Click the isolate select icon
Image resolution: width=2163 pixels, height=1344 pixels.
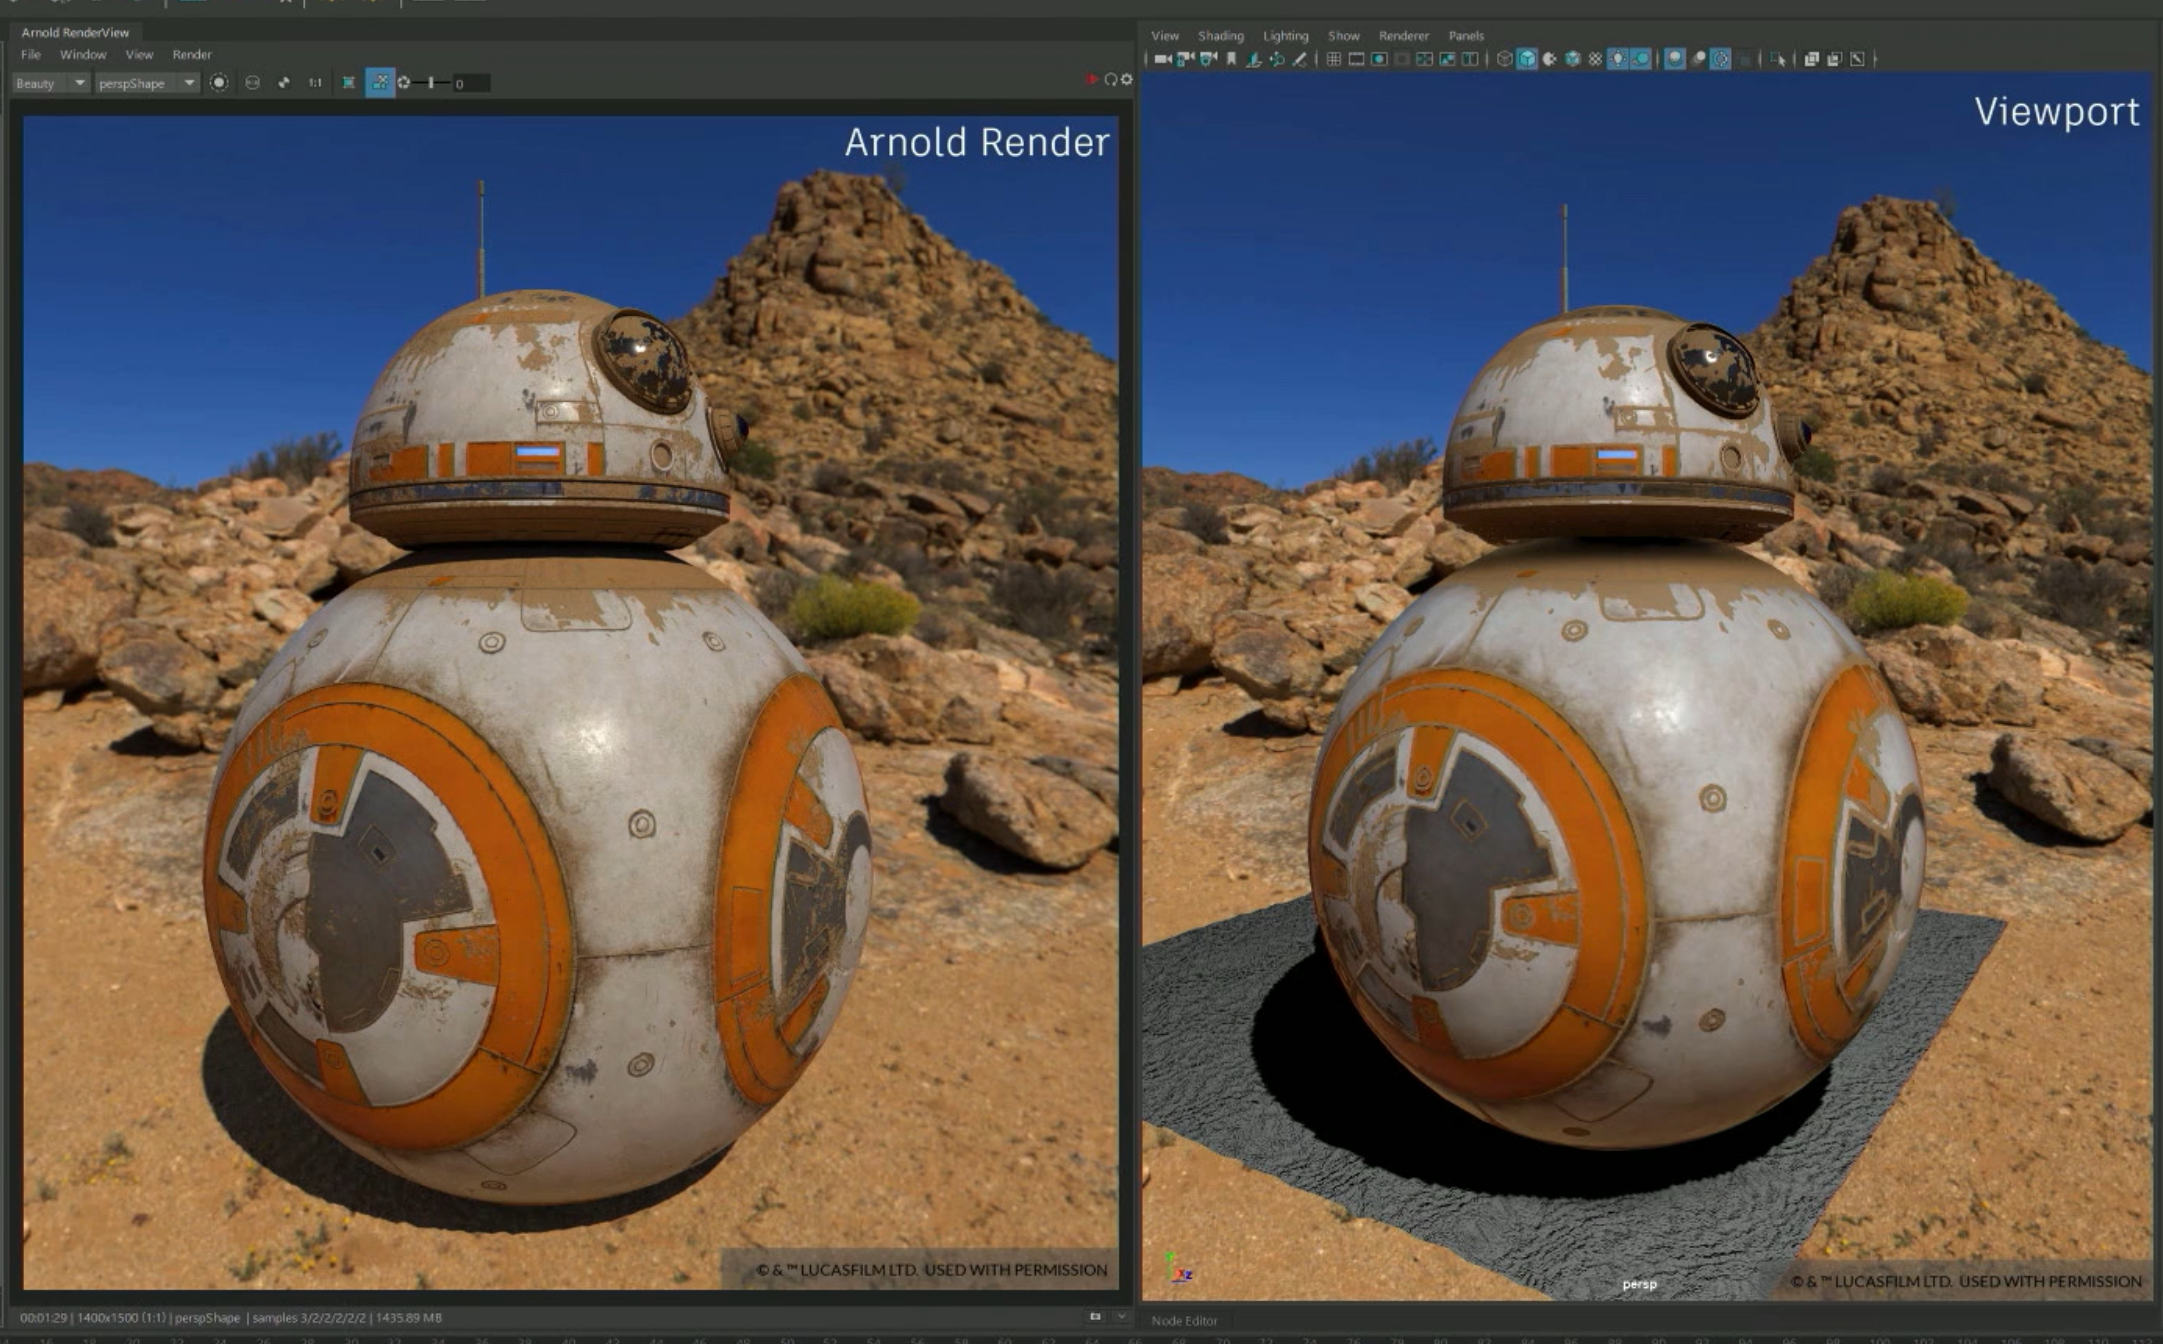1778,59
